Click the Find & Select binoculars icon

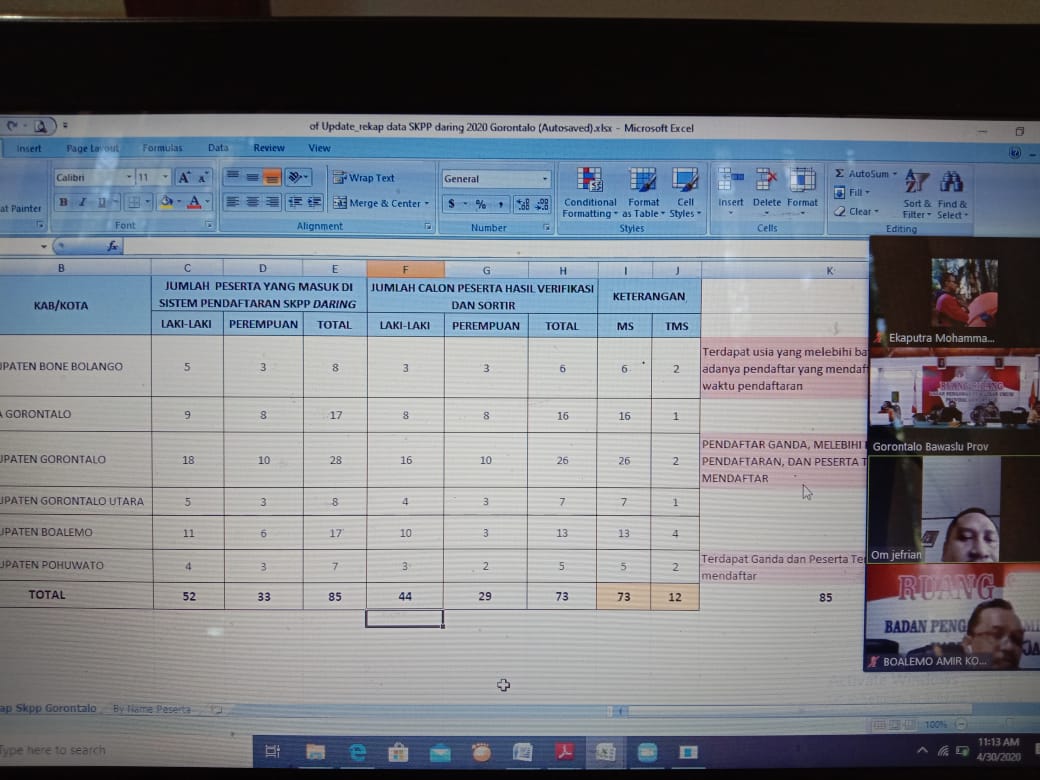(951, 183)
